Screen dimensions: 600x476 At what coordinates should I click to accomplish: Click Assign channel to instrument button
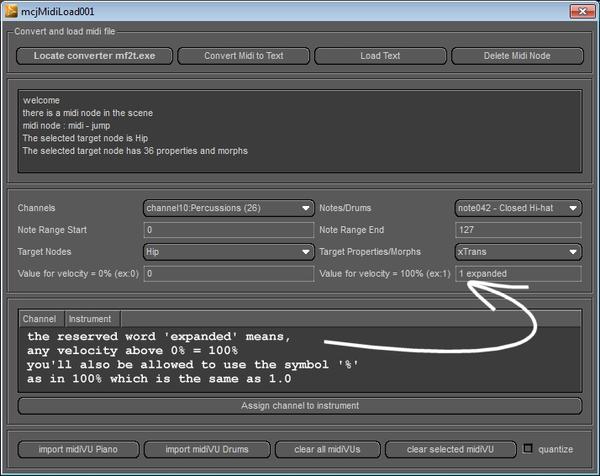tap(300, 406)
